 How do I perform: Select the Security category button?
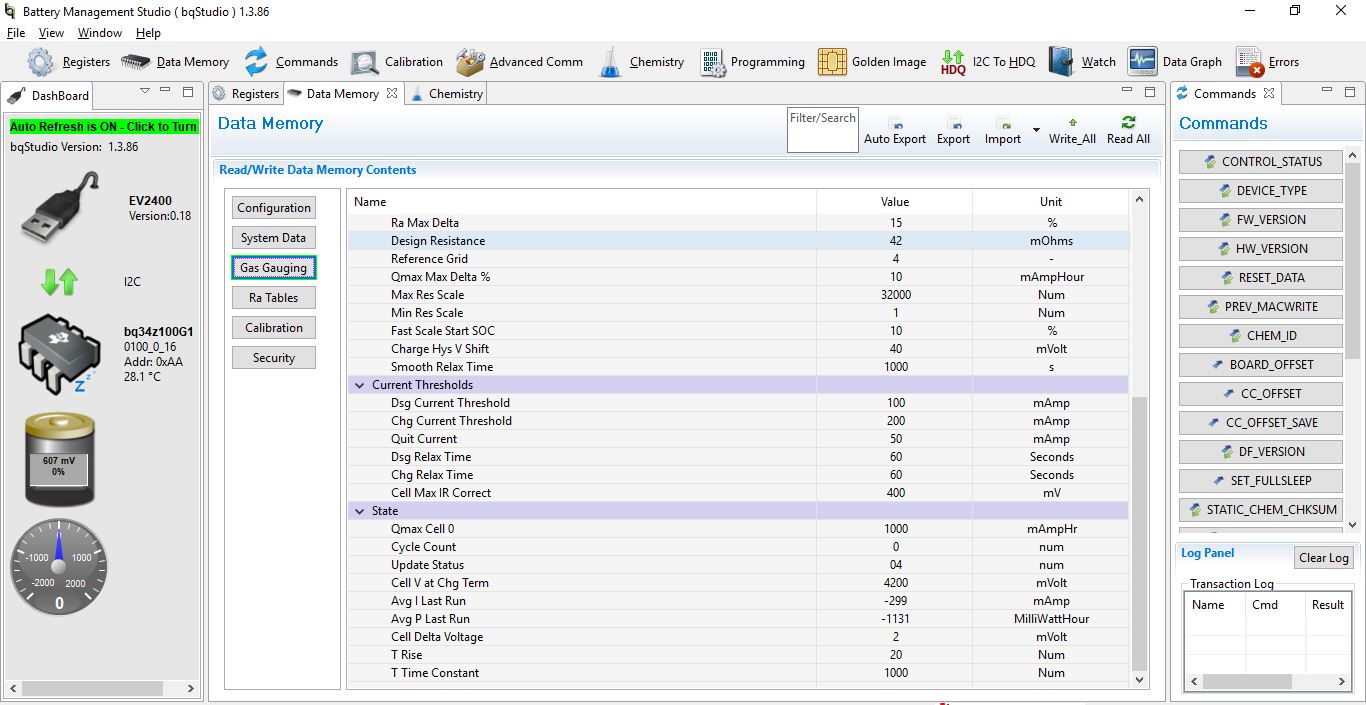pos(274,358)
